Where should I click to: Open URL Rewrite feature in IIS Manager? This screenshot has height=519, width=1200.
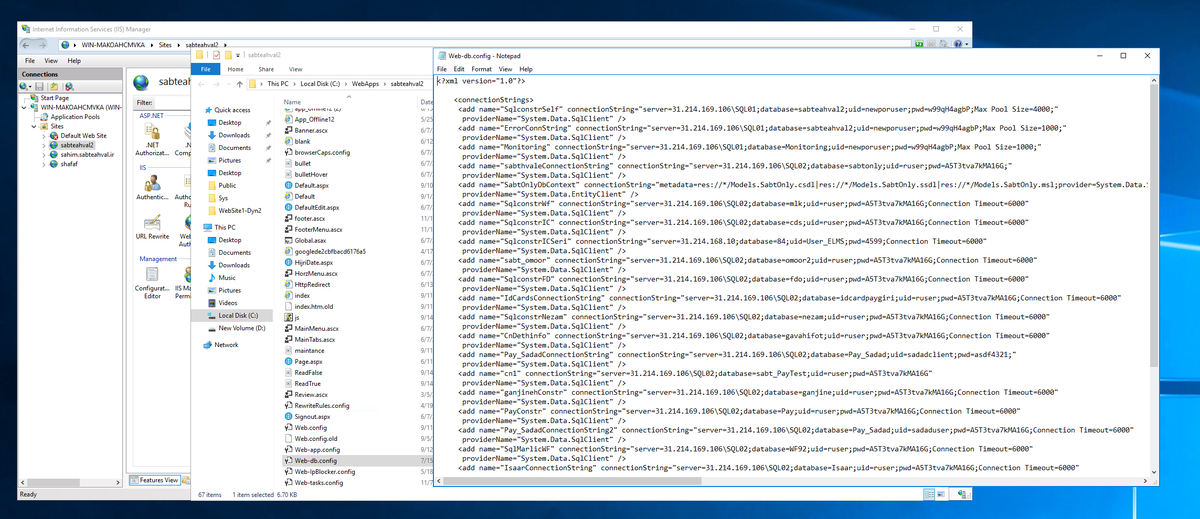point(152,229)
